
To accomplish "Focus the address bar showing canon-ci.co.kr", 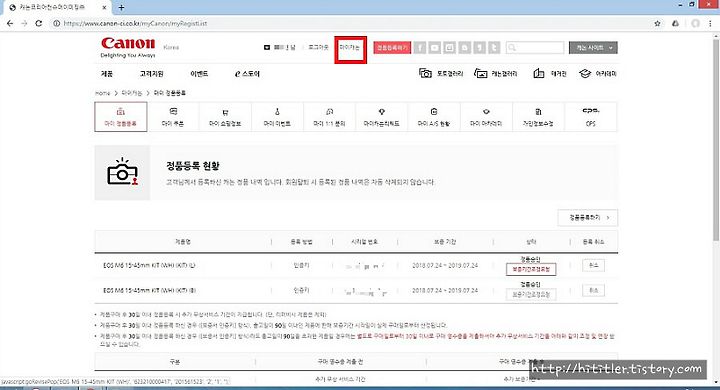I will tap(349, 23).
